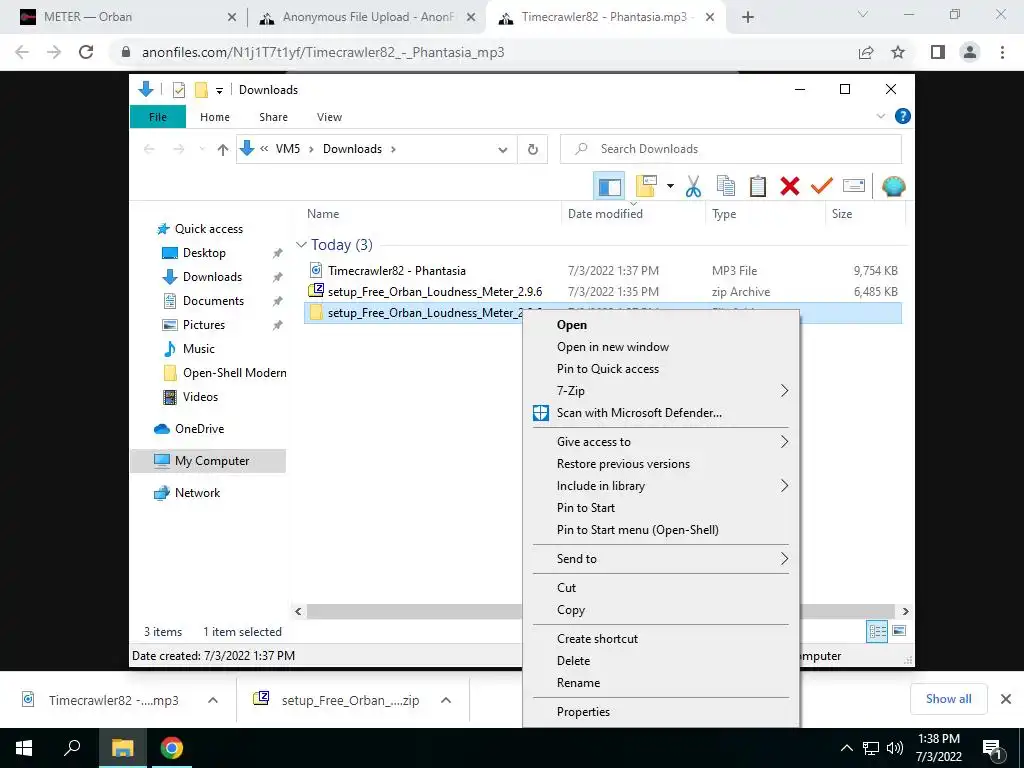
Task: Open Videos in navigation pane
Action: click(x=200, y=397)
